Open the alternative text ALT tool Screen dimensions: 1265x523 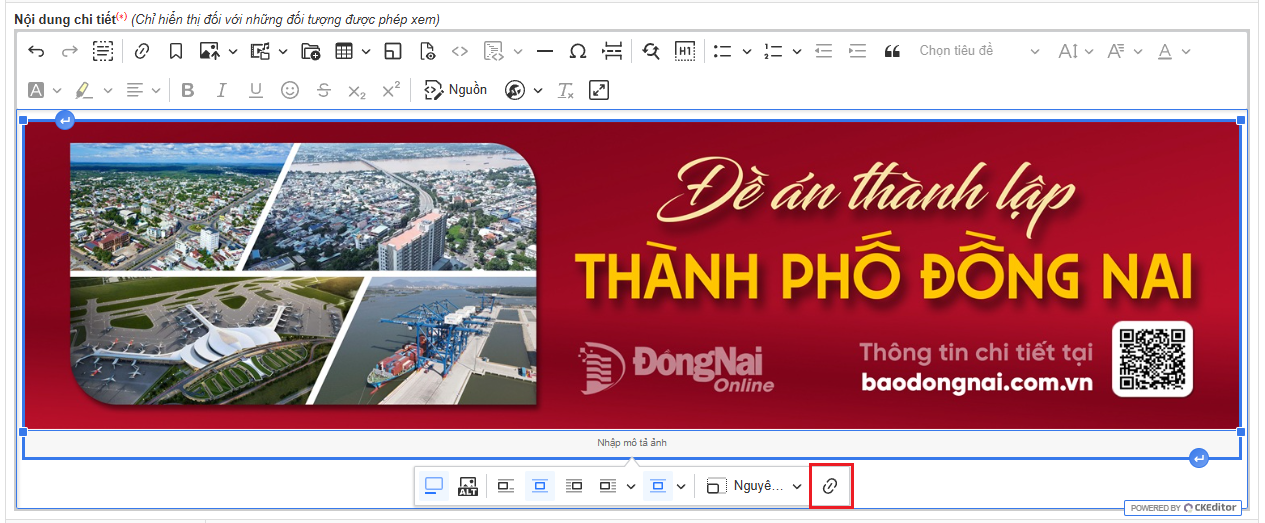[467, 486]
